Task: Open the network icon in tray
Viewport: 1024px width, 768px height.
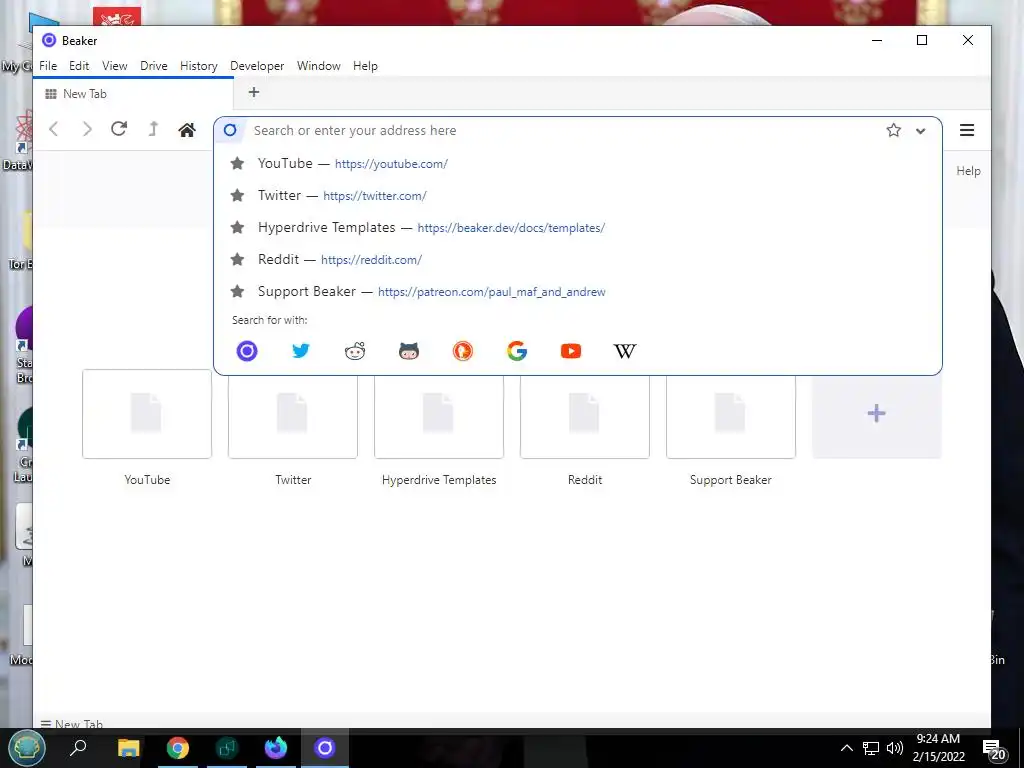Action: tap(871, 748)
